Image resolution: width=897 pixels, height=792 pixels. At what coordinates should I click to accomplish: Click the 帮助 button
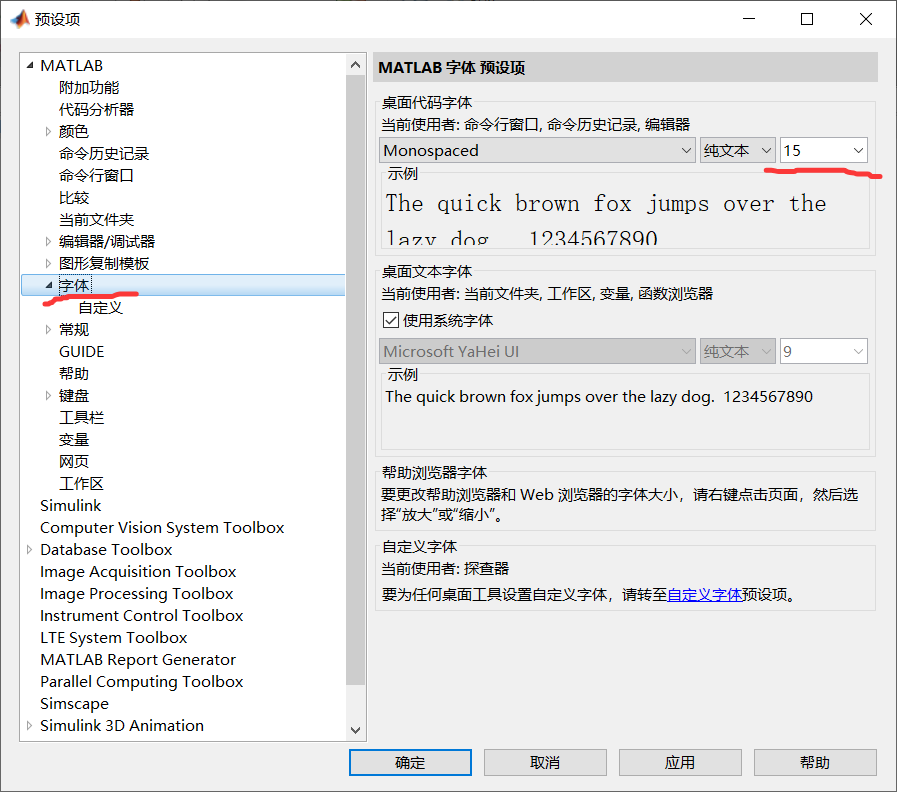815,762
